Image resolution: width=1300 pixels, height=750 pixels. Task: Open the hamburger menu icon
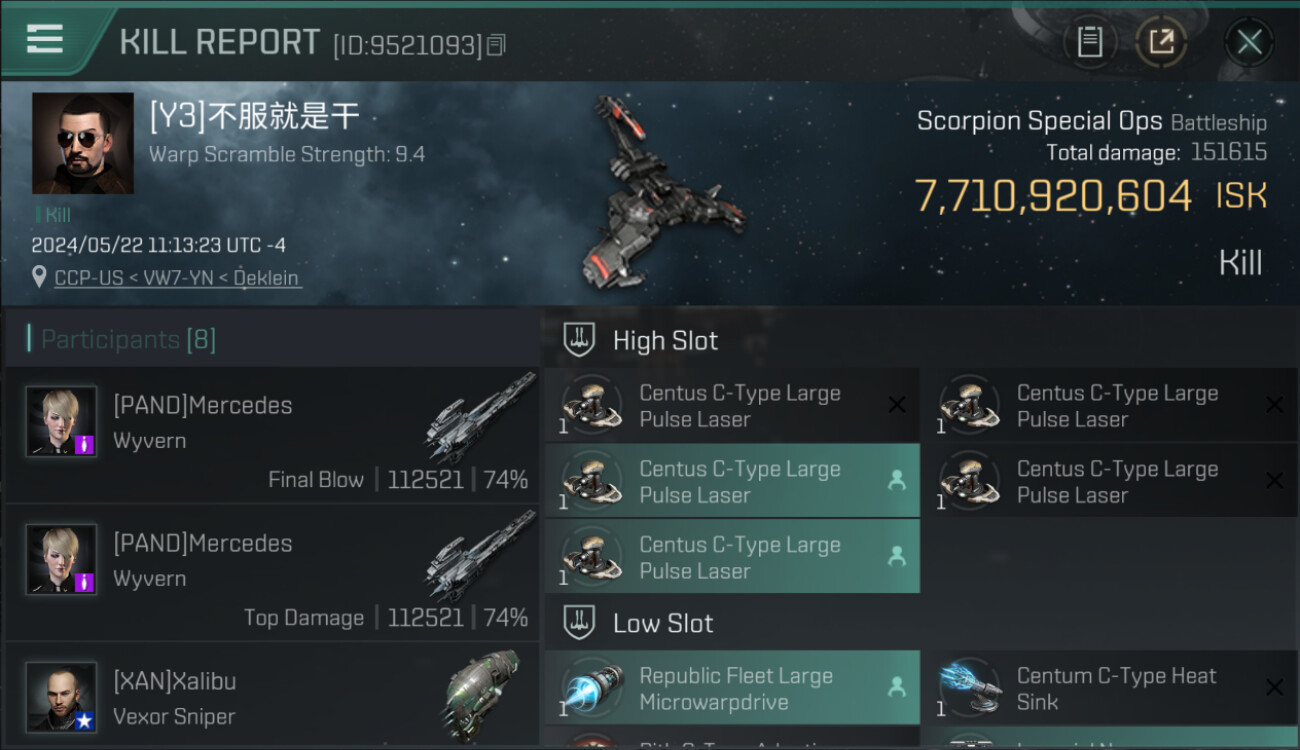45,39
